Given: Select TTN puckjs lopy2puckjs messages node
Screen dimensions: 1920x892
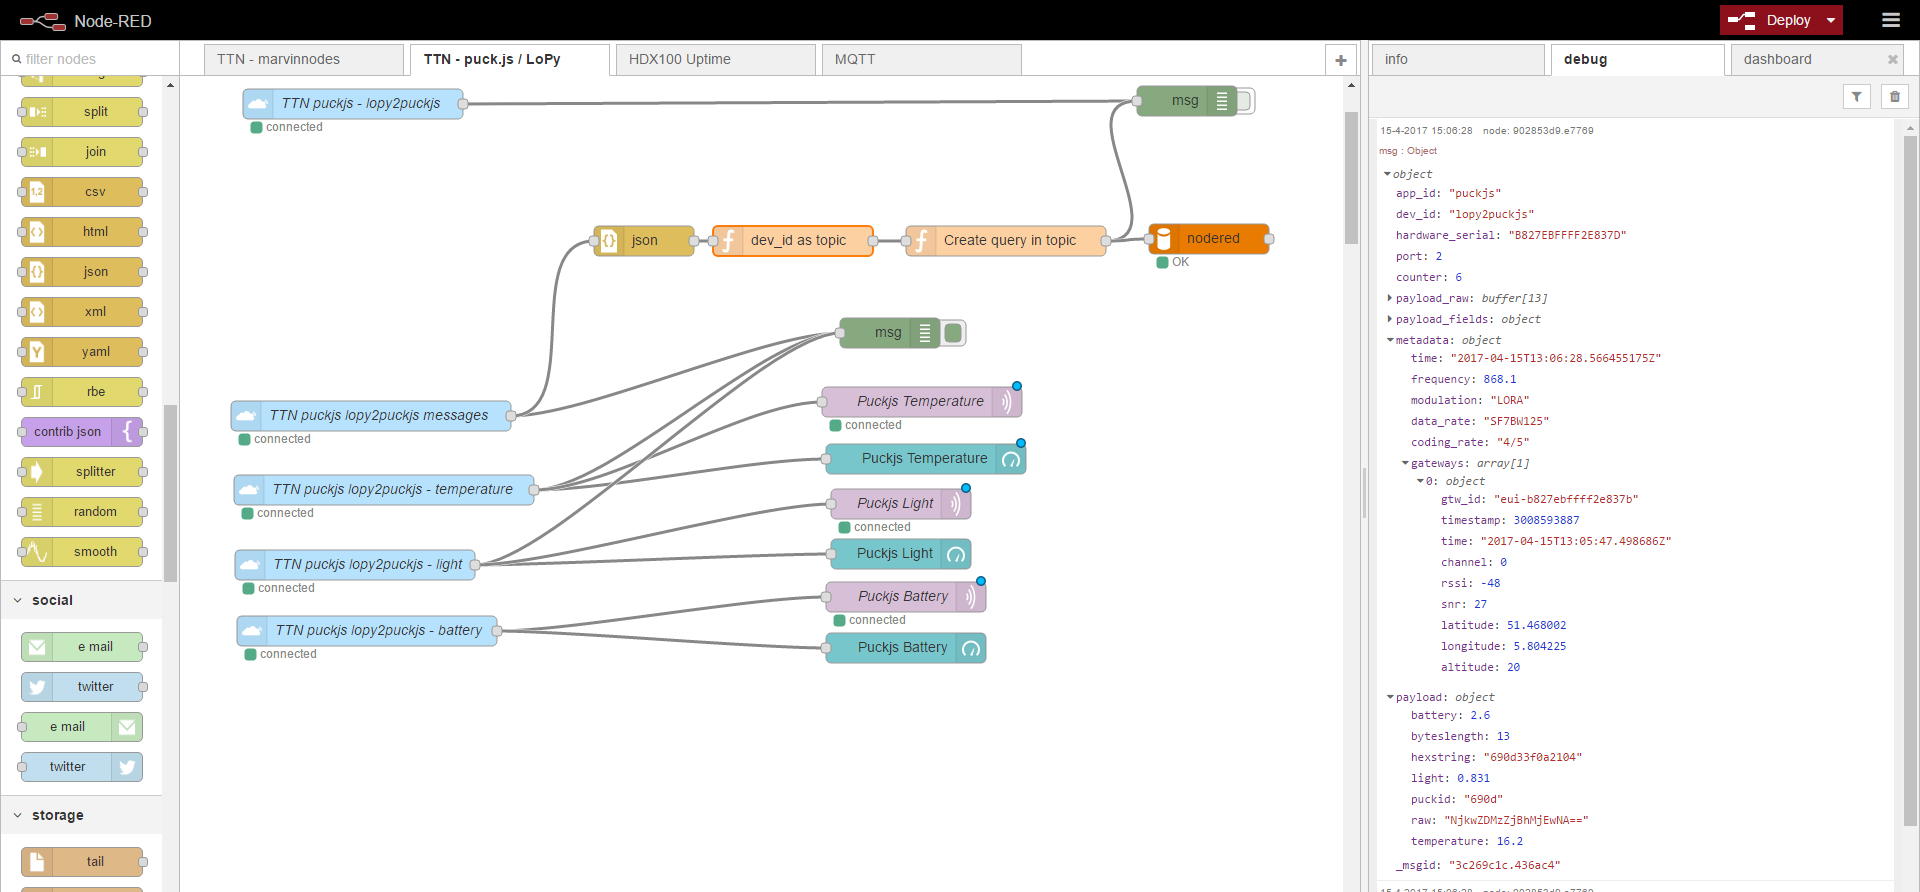Looking at the screenshot, I should (x=371, y=416).
